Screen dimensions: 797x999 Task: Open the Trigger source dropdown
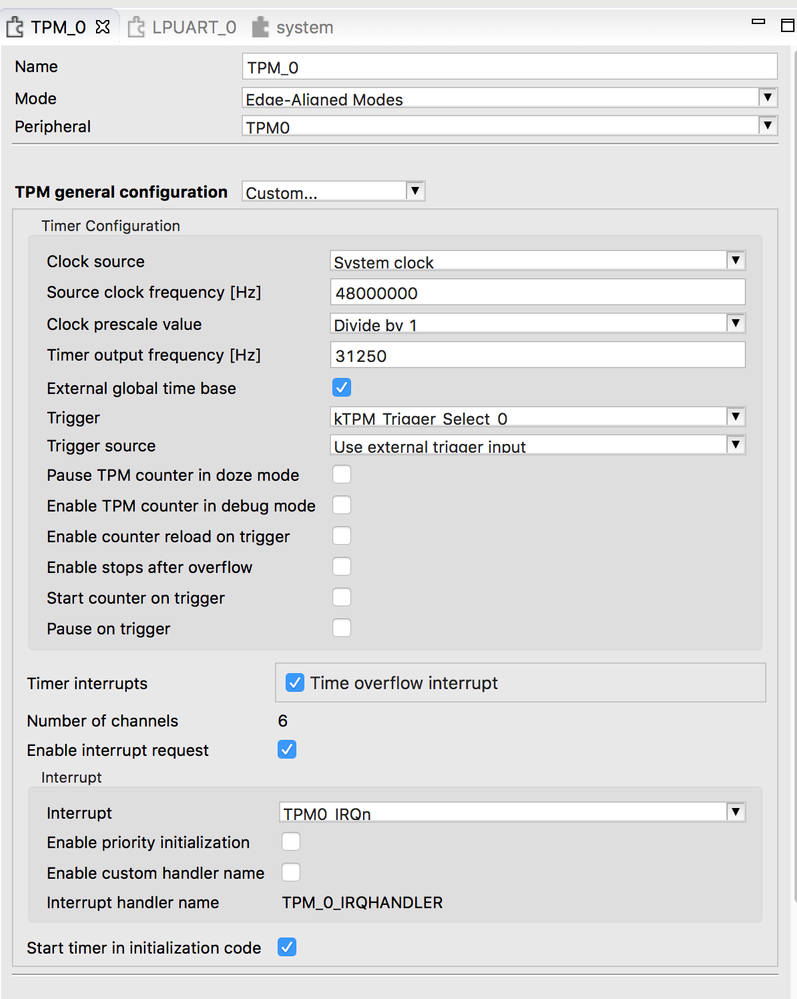tap(735, 445)
